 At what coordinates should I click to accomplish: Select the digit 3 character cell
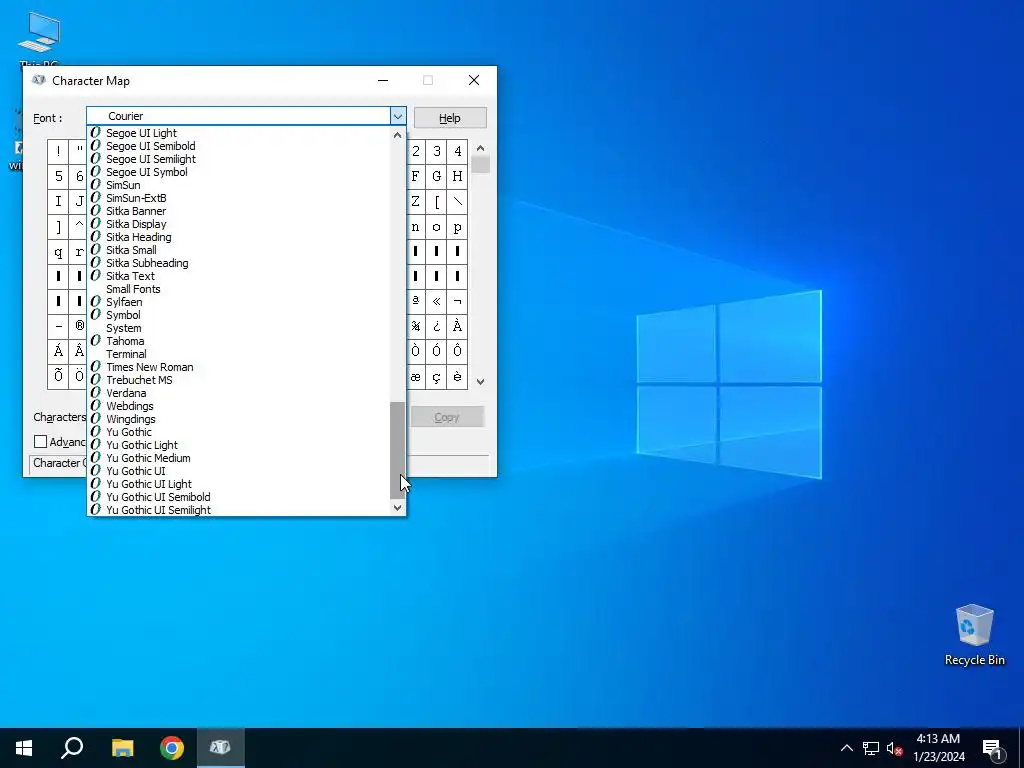pyautogui.click(x=436, y=152)
